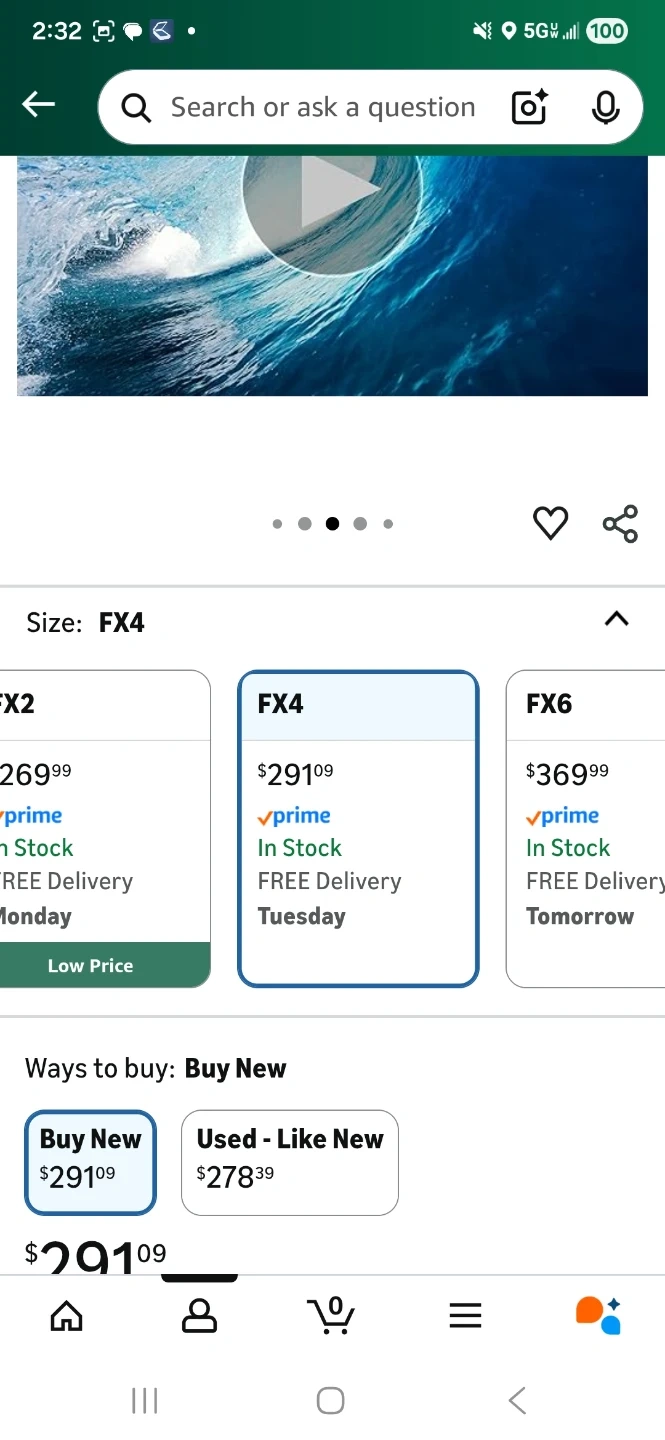The image size is (665, 1440).
Task: Tap the microphone voice search icon
Action: click(x=605, y=107)
